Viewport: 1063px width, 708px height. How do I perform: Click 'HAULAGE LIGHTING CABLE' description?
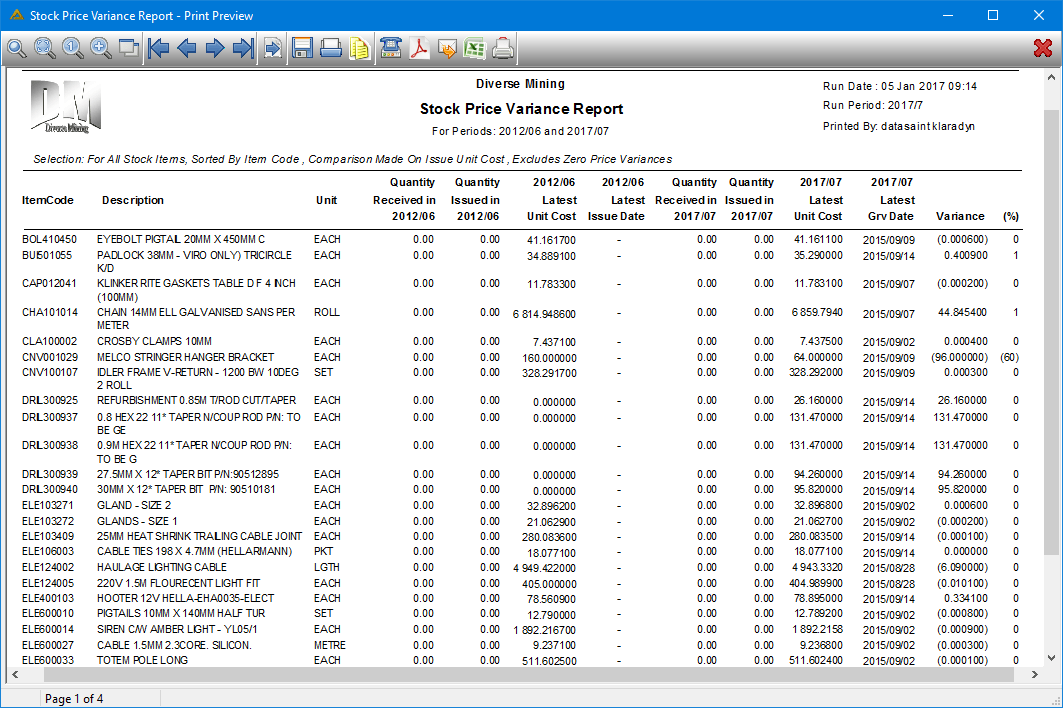(161, 567)
